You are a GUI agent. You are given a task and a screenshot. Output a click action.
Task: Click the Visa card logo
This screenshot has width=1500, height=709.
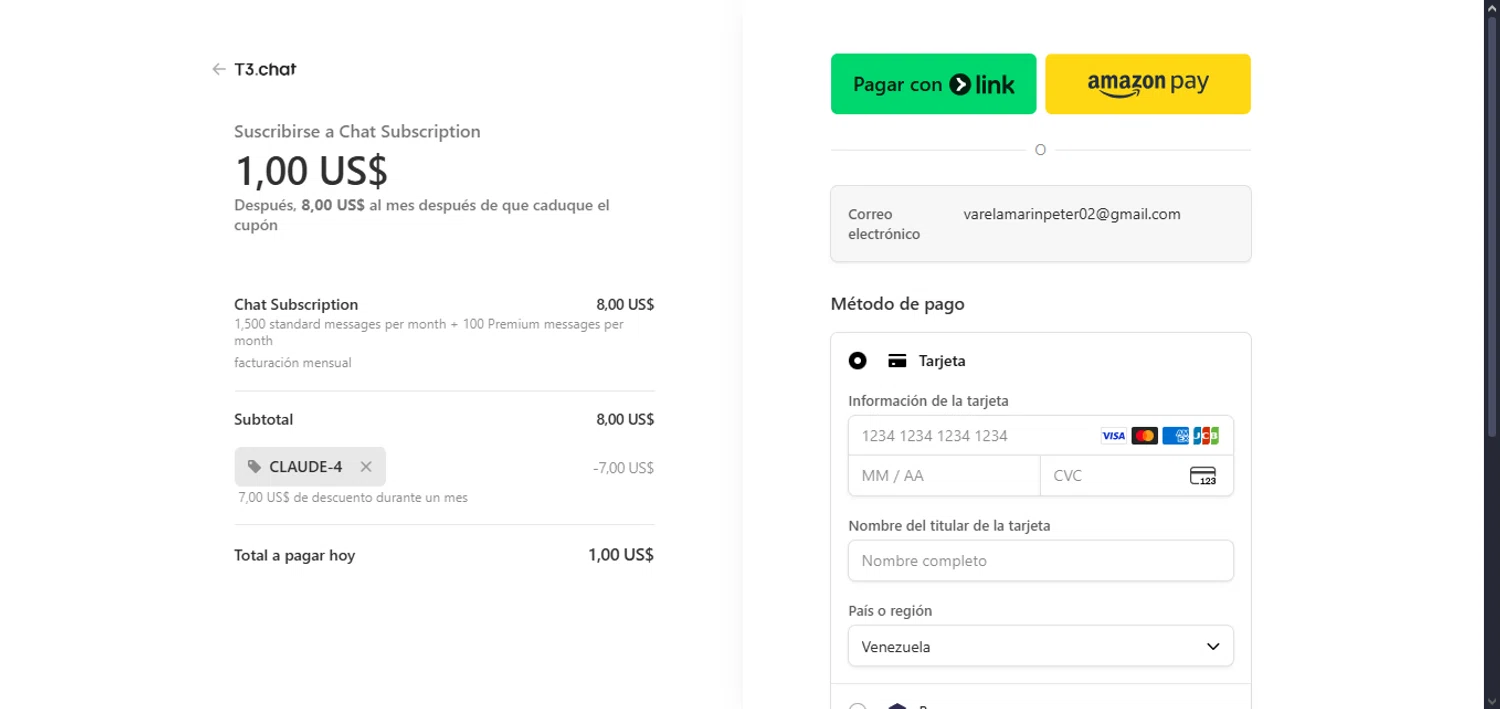pyautogui.click(x=1113, y=436)
